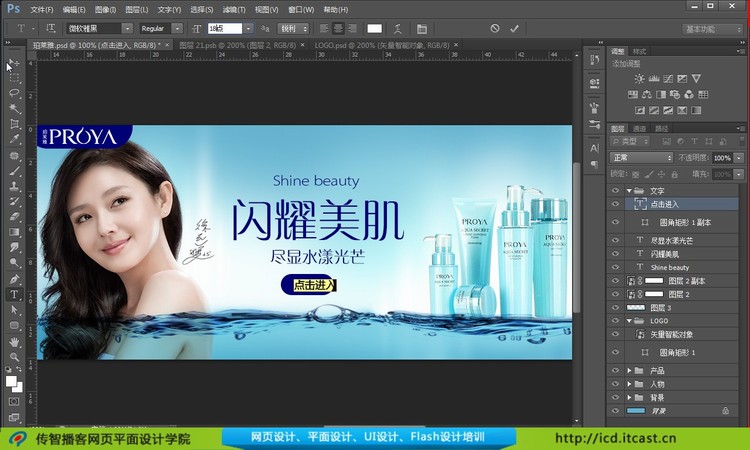
Task: Click the vertical canvas scrollbar
Action: [x=577, y=238]
